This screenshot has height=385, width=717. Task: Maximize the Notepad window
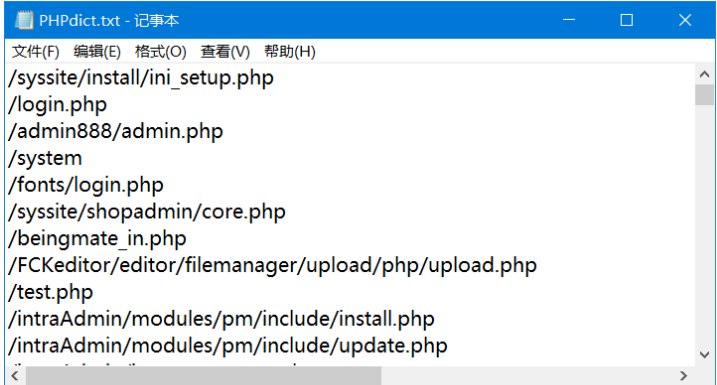pyautogui.click(x=626, y=20)
